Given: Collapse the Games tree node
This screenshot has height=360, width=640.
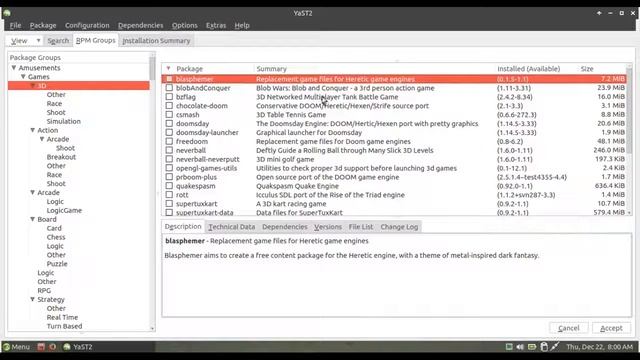Looking at the screenshot, I should point(23,77).
